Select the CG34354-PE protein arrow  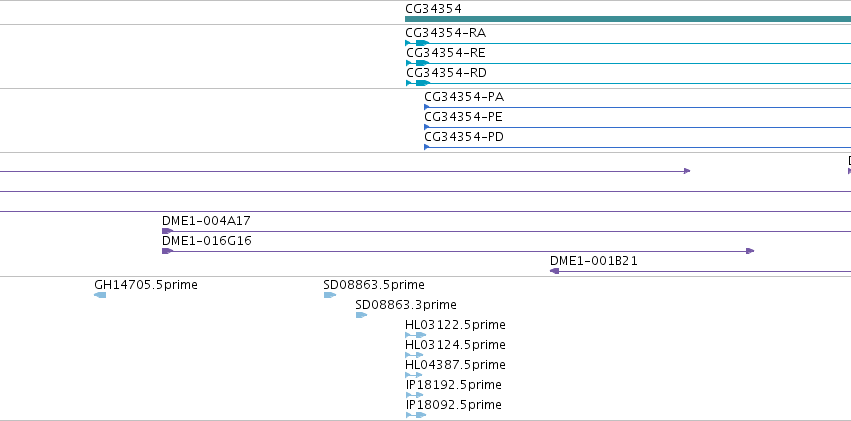427,127
